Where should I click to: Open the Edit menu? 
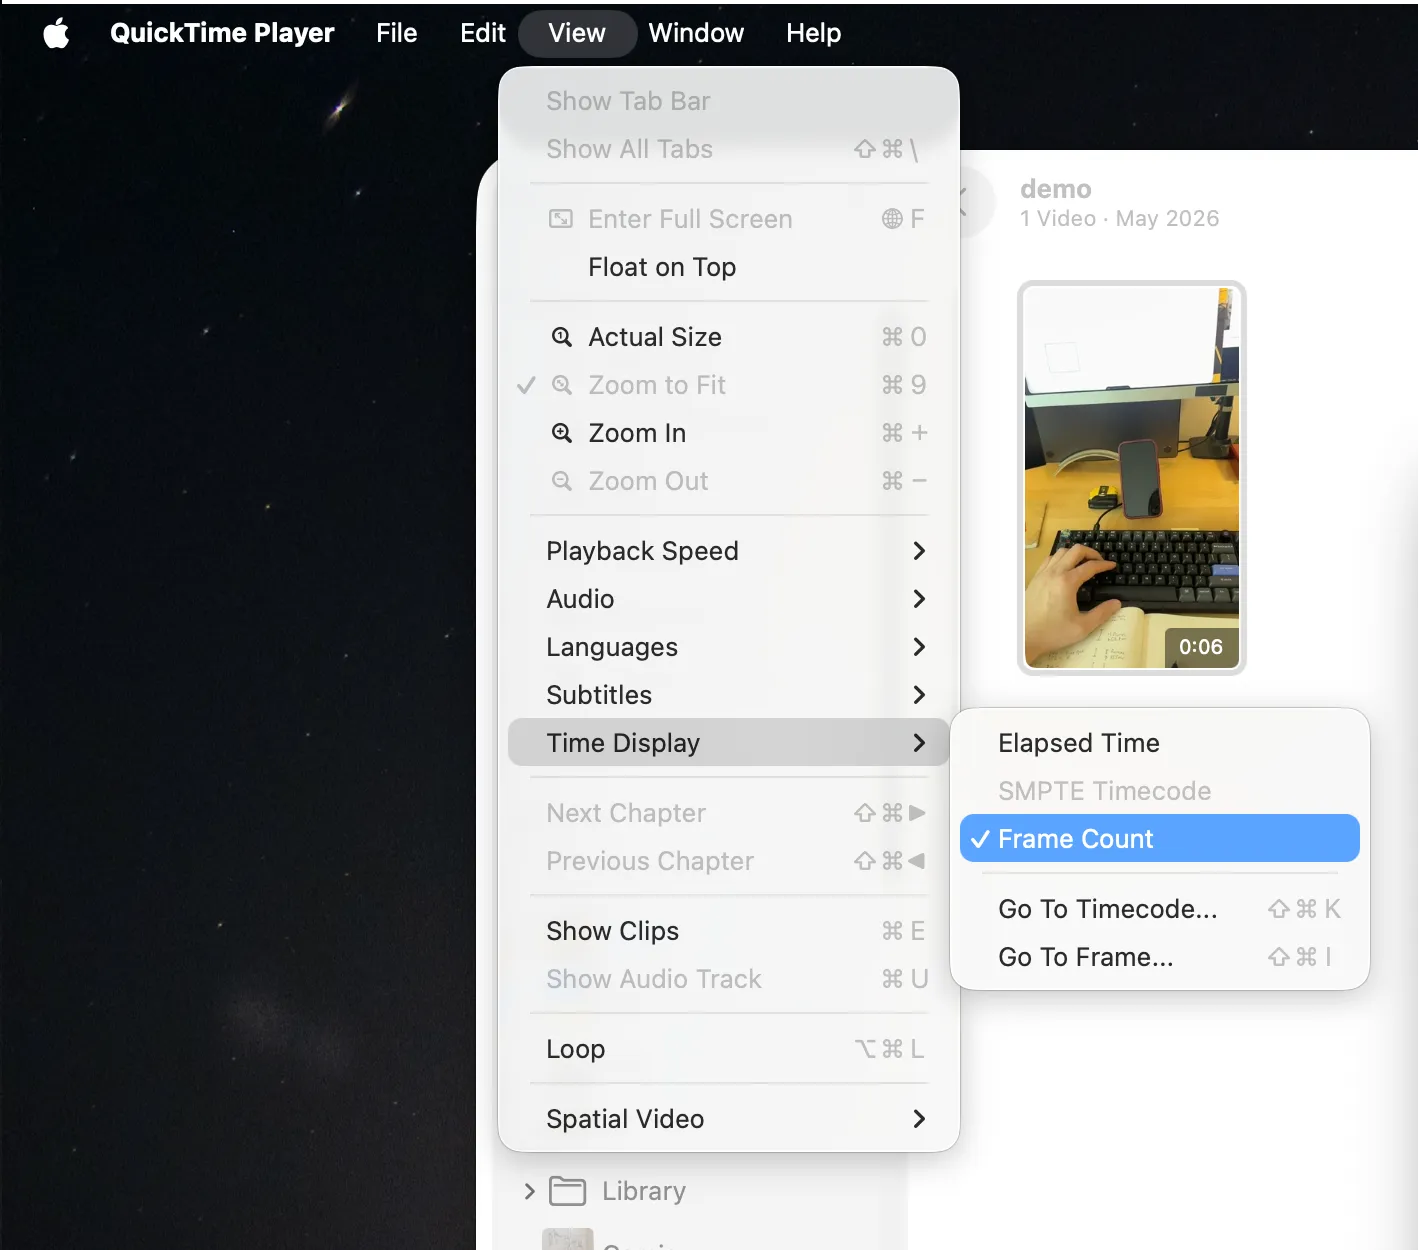pos(483,33)
